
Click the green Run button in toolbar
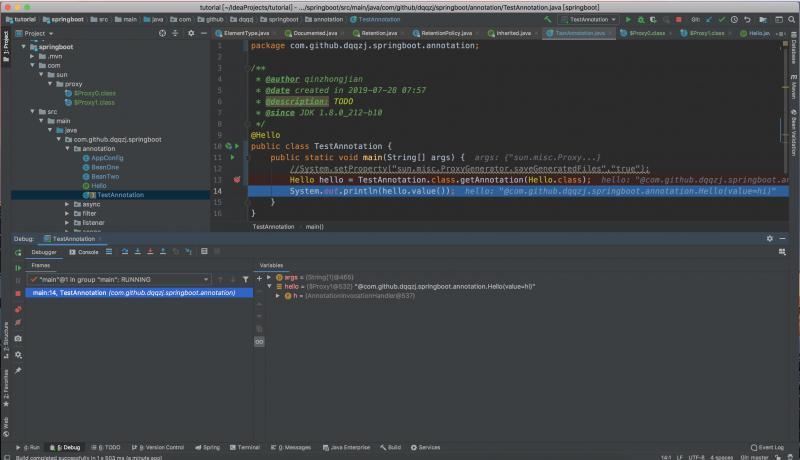(x=627, y=19)
